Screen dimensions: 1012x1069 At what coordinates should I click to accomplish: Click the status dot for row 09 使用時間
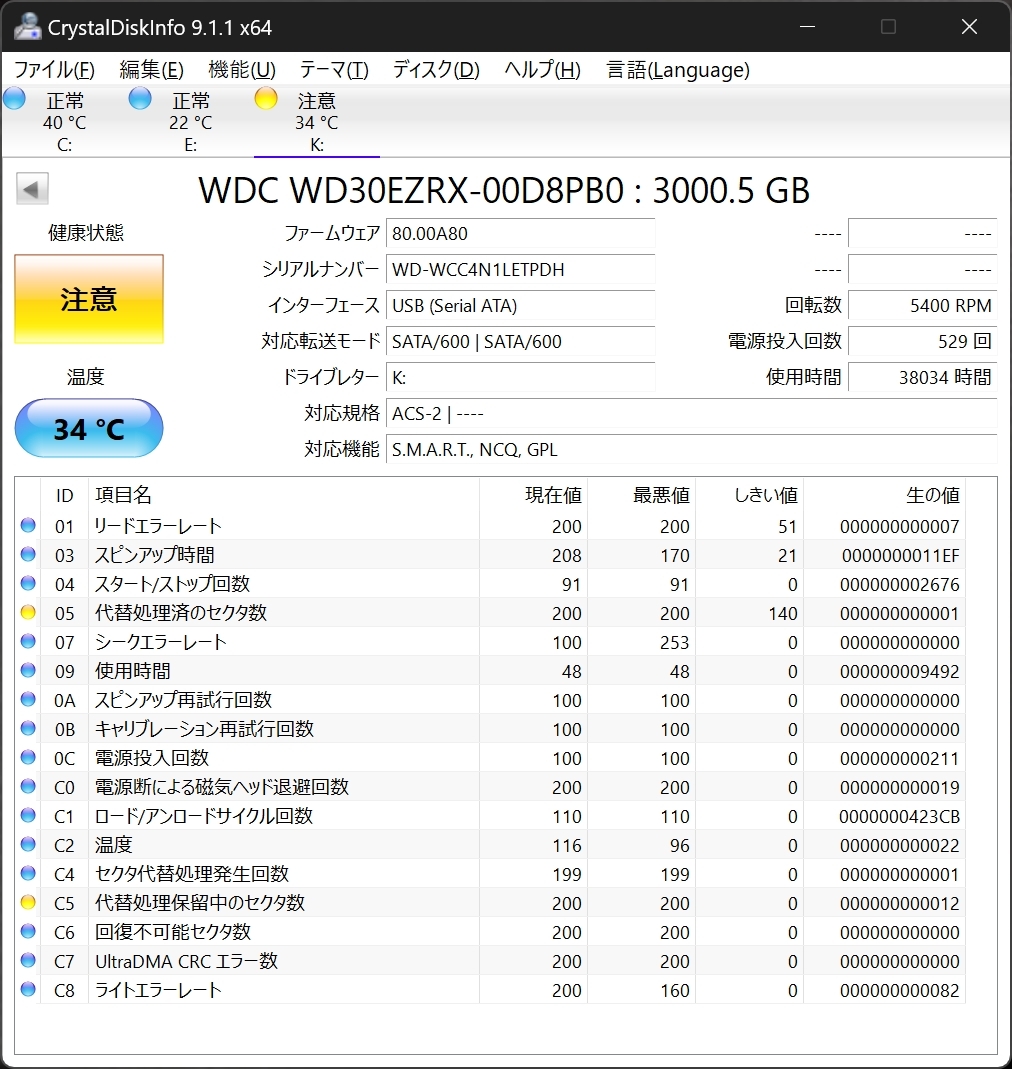pos(28,670)
